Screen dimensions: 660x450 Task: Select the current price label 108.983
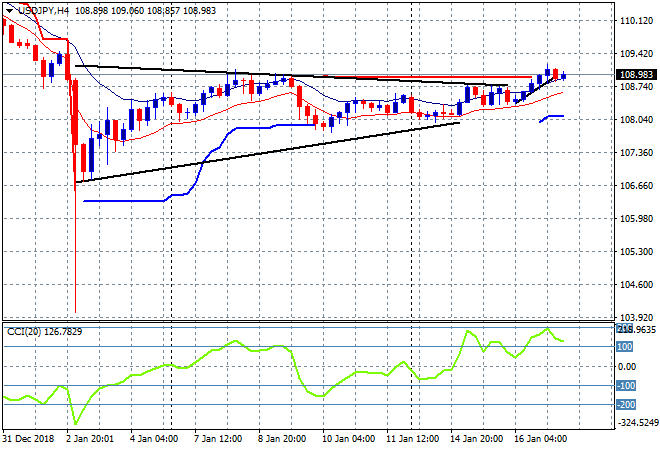(x=636, y=75)
